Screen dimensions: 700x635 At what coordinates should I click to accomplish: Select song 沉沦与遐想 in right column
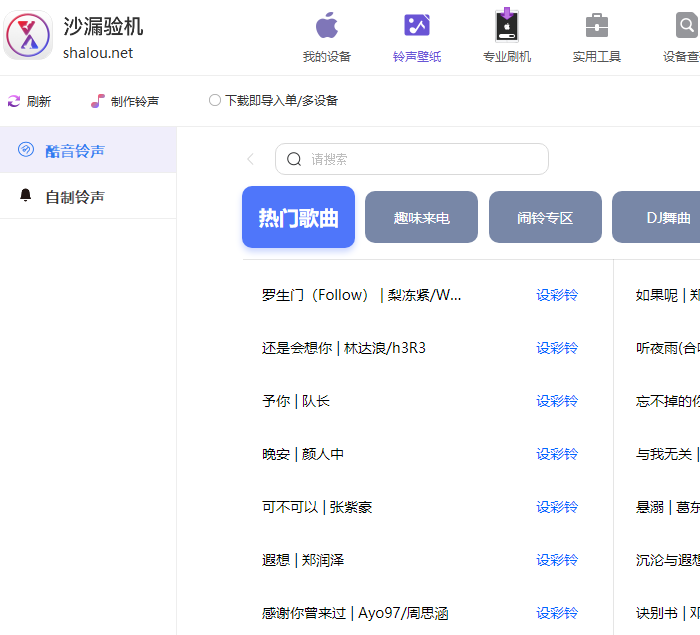[x=667, y=560]
